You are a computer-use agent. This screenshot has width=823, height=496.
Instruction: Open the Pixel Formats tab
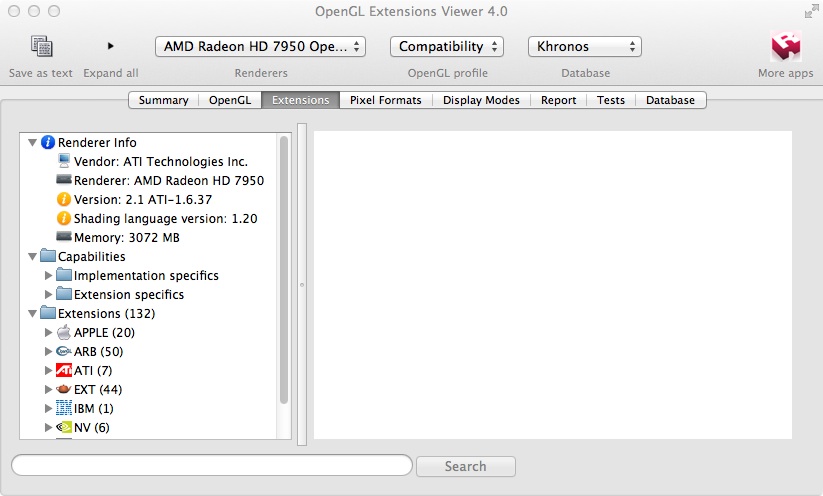pyautogui.click(x=386, y=100)
